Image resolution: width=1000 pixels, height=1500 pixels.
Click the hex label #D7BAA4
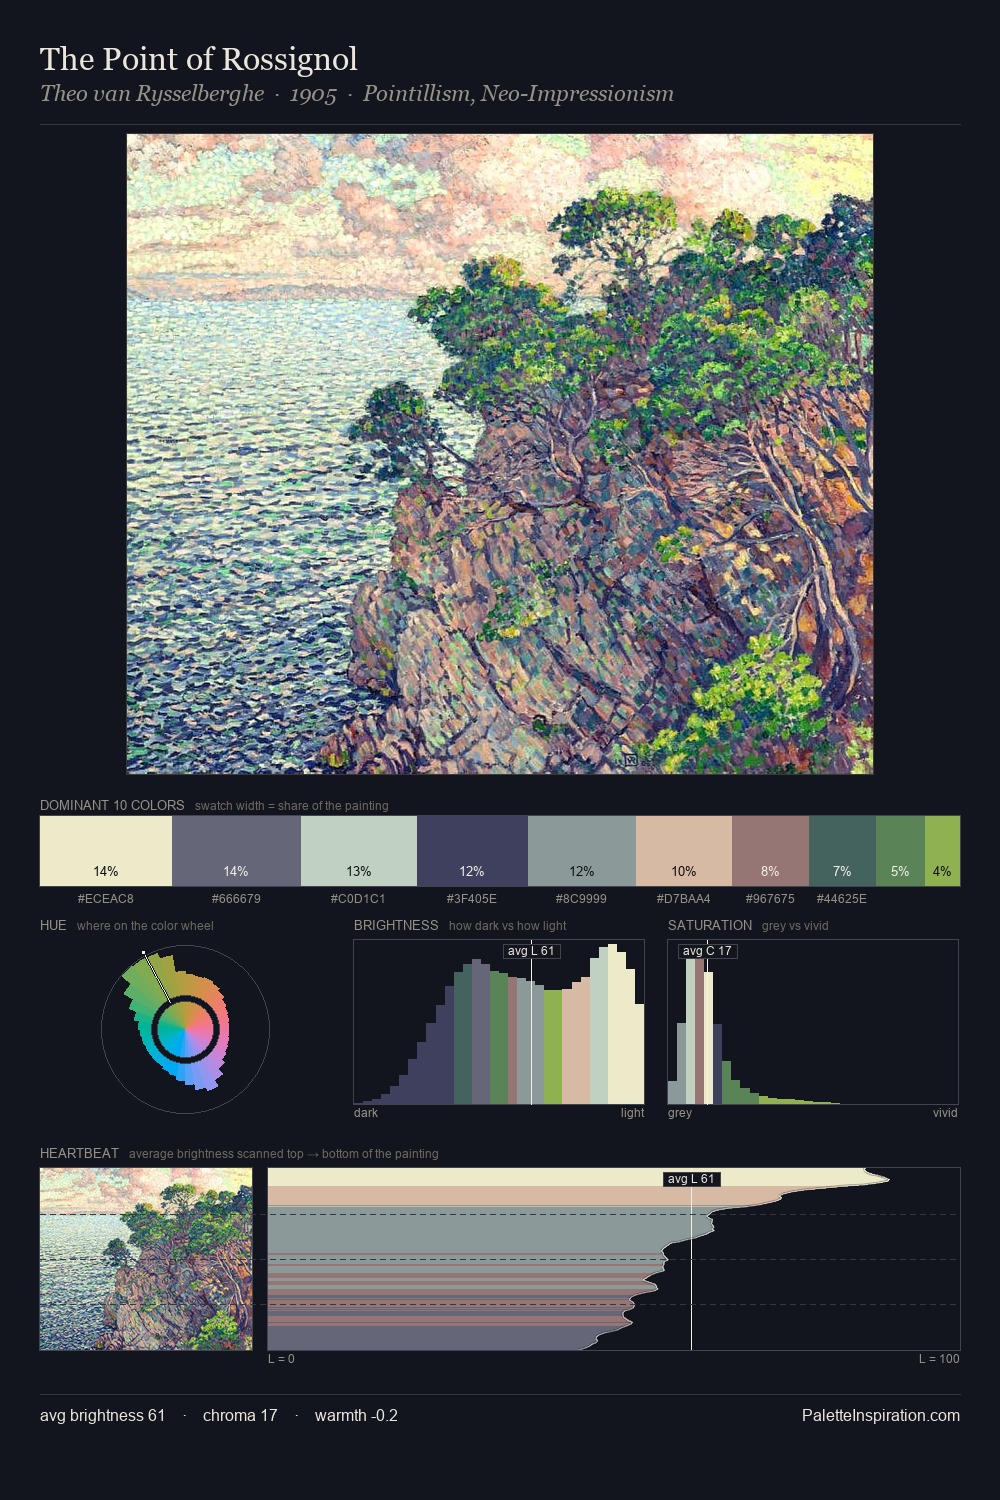[684, 899]
